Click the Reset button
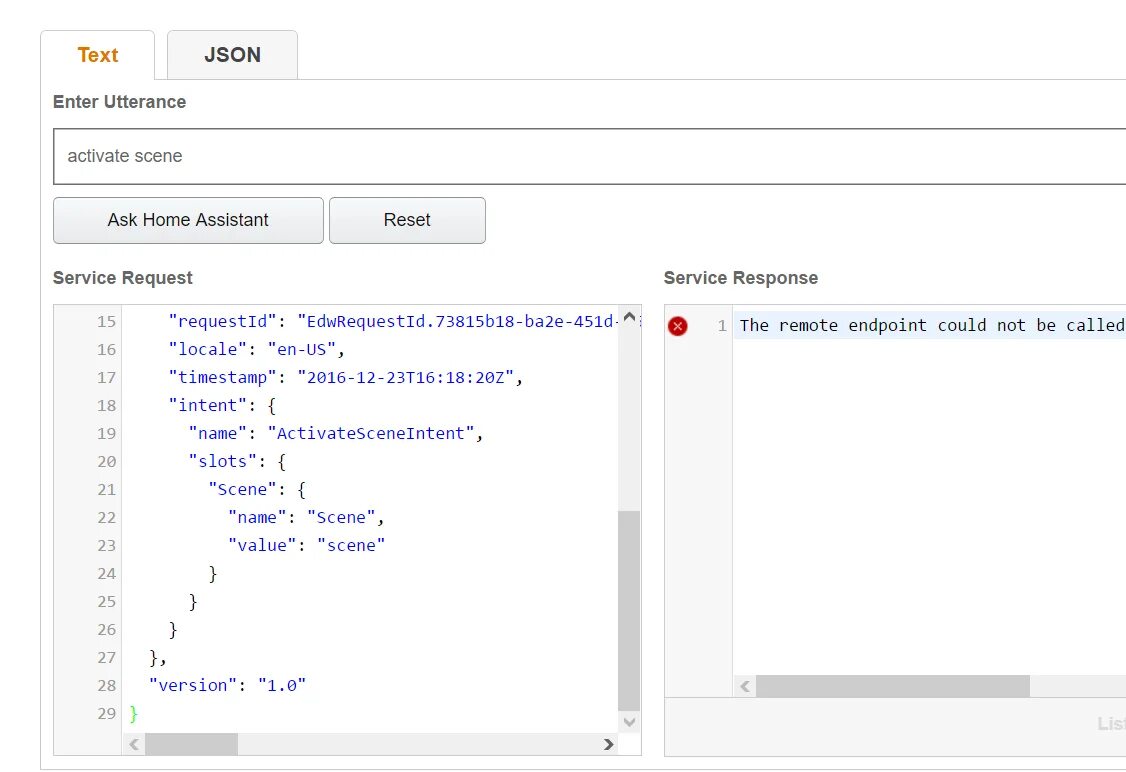Image resolution: width=1126 pixels, height=772 pixels. pos(407,220)
